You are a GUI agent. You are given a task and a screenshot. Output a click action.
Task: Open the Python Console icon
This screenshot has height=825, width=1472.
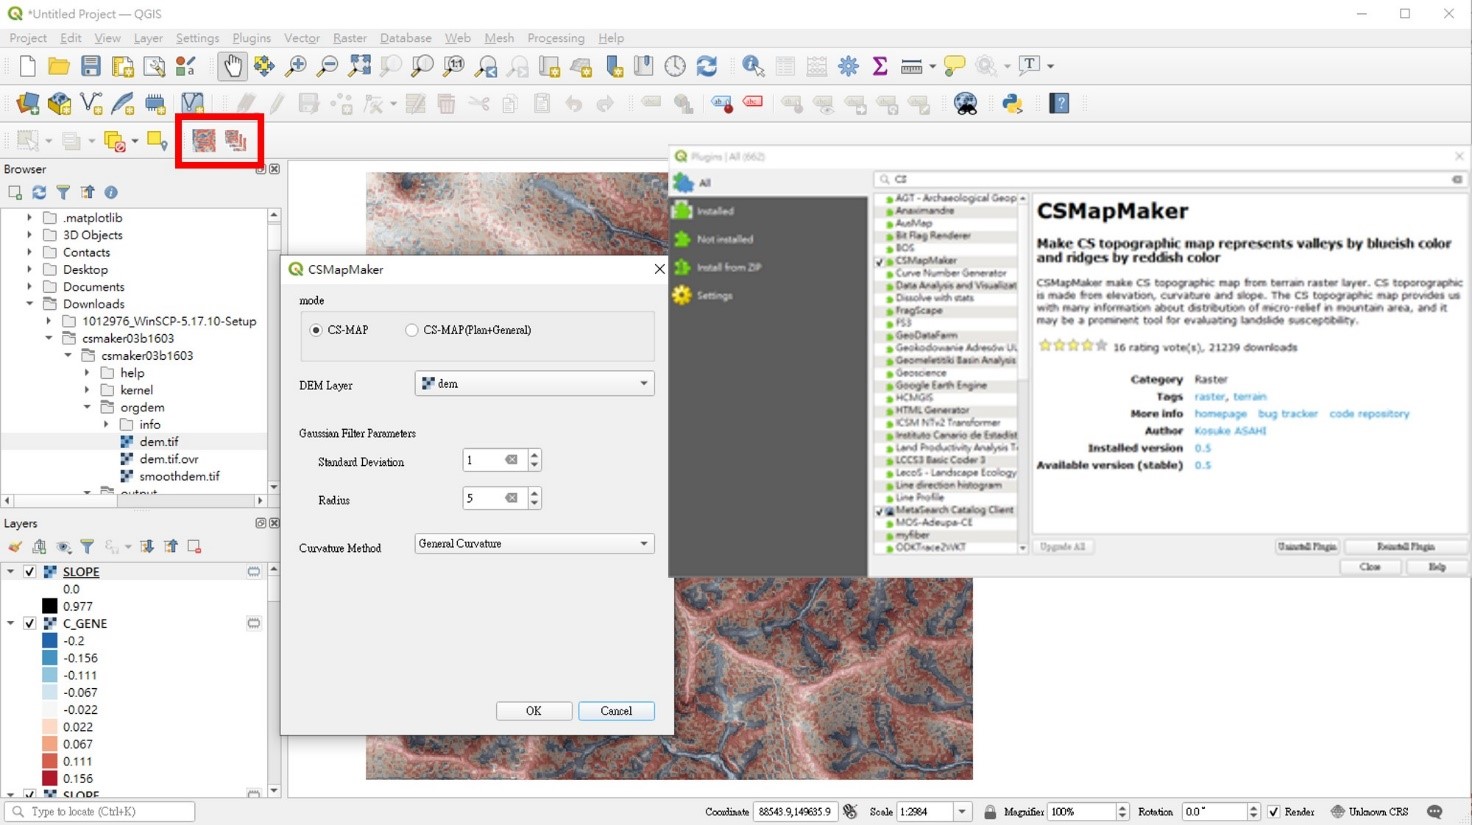(x=1013, y=104)
